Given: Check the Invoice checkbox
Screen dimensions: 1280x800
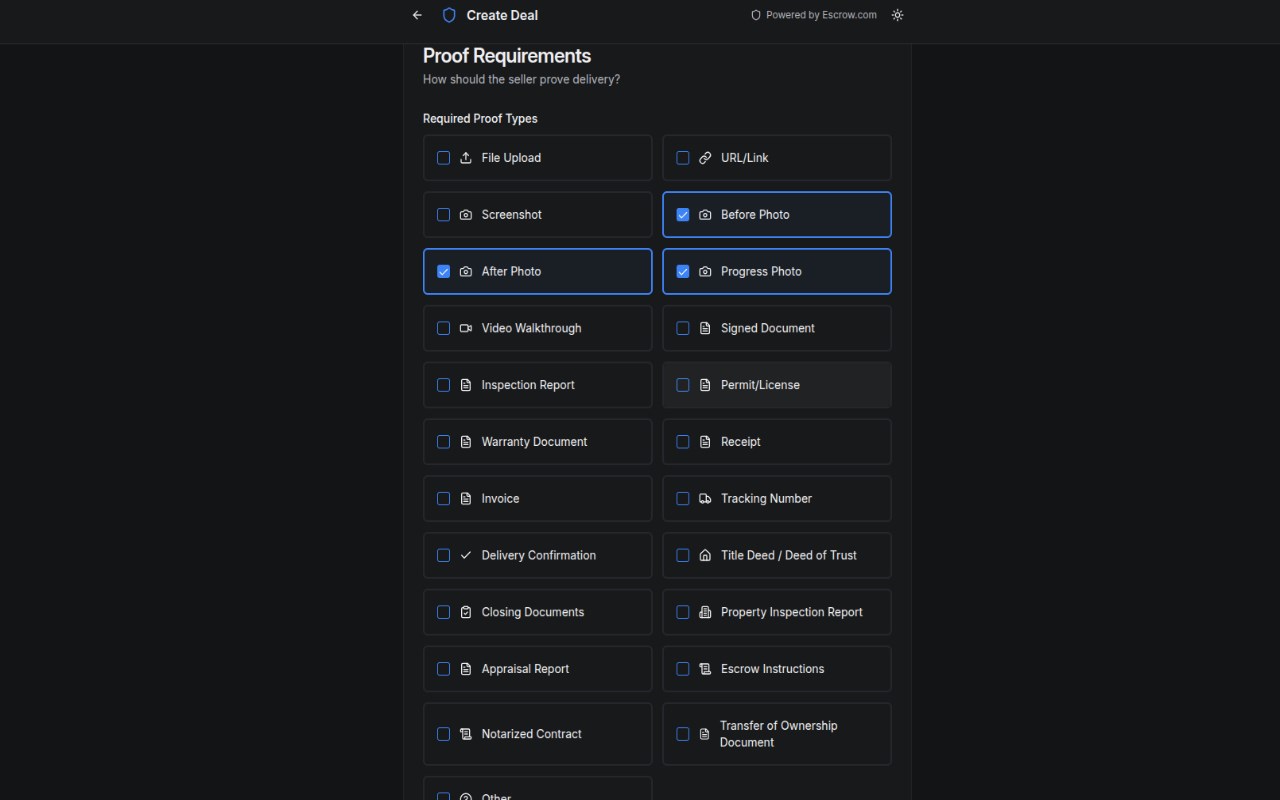Looking at the screenshot, I should pyautogui.click(x=444, y=498).
